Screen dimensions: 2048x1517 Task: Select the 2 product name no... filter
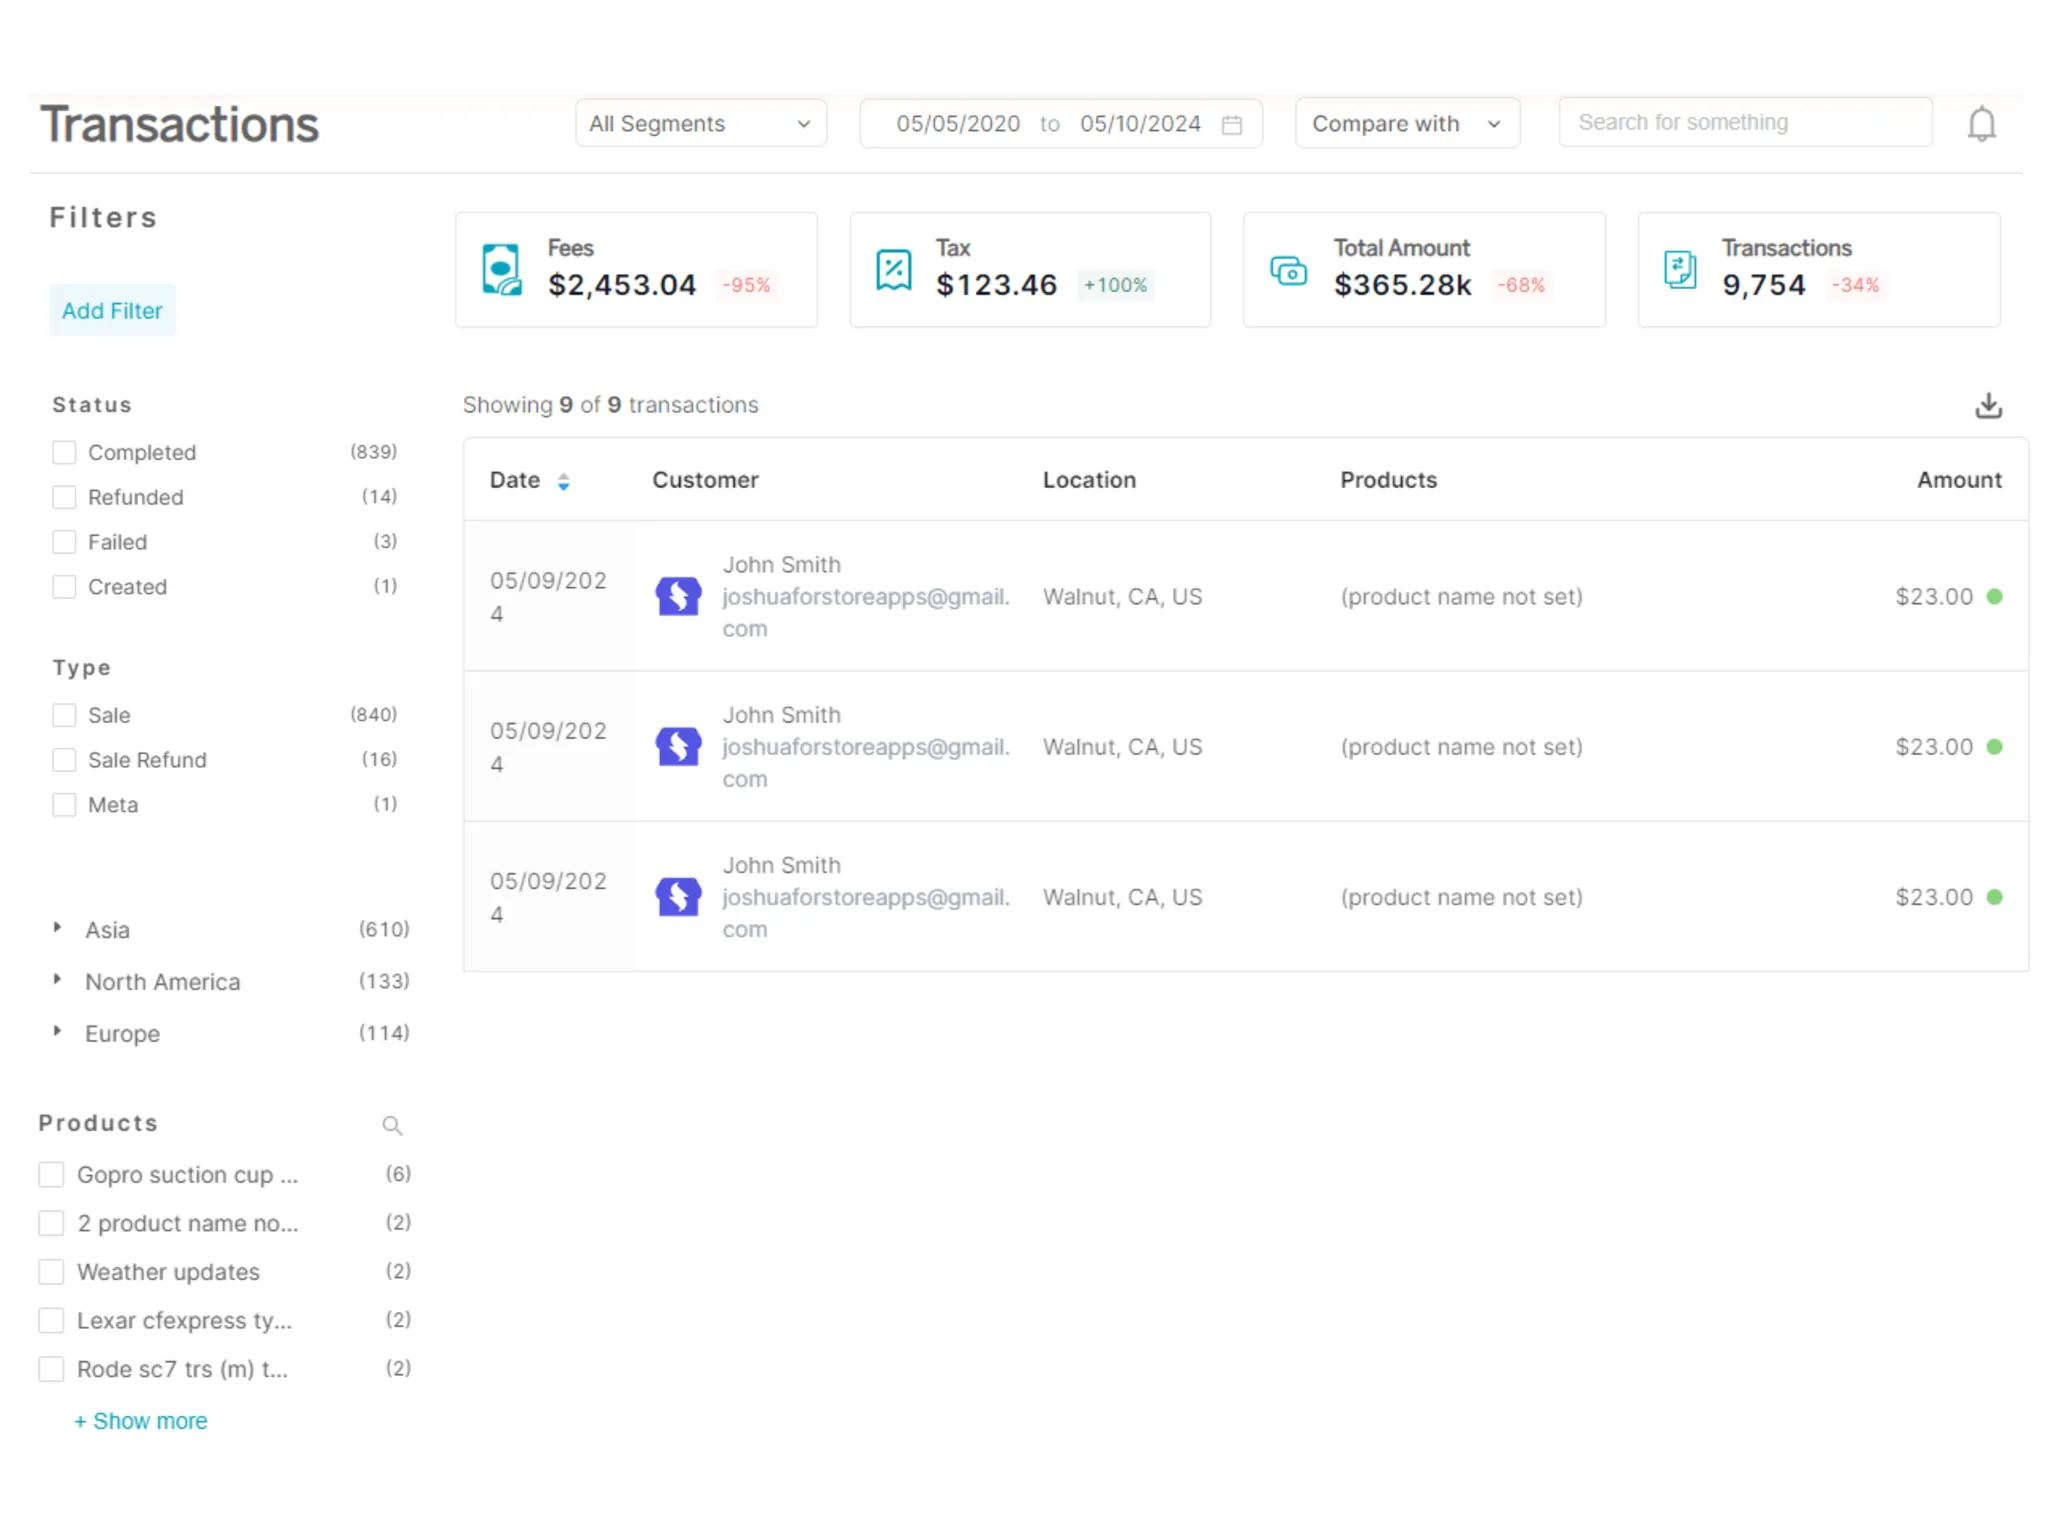[x=51, y=1223]
